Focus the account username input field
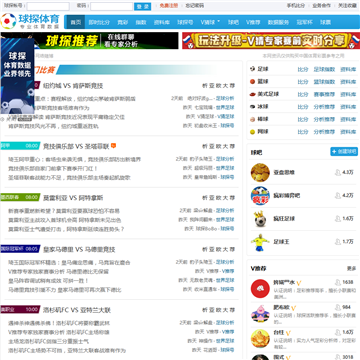Screen dimensions: 360x360 [48, 6]
